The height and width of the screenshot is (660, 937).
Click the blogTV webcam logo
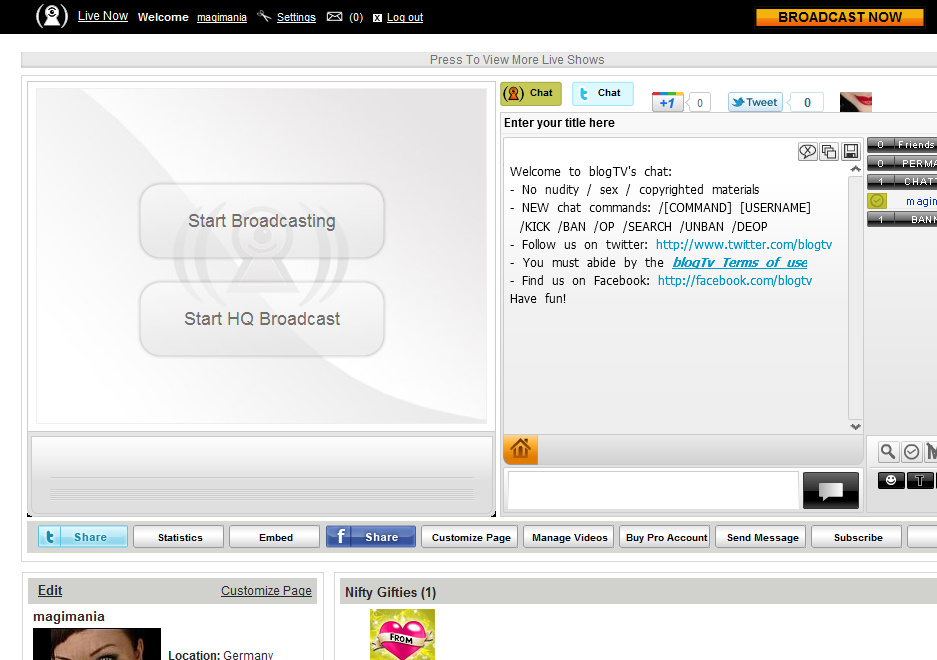[x=52, y=16]
